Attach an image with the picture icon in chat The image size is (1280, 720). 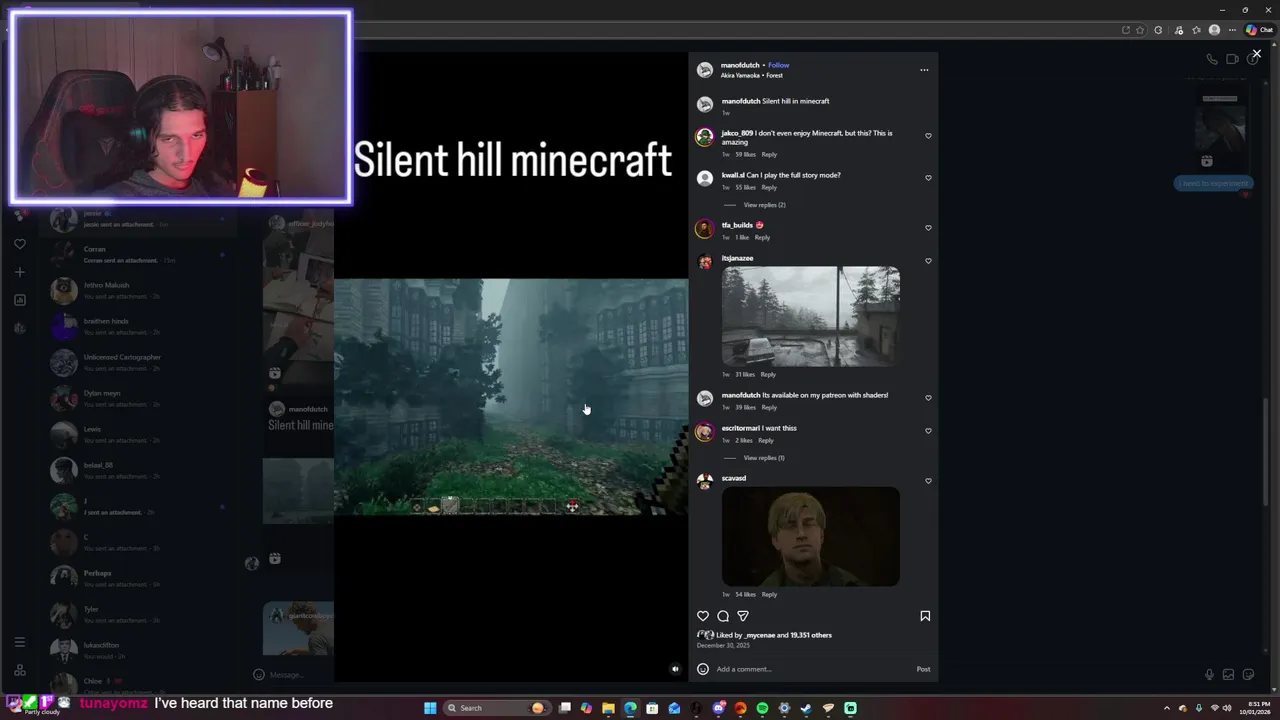click(x=1228, y=675)
